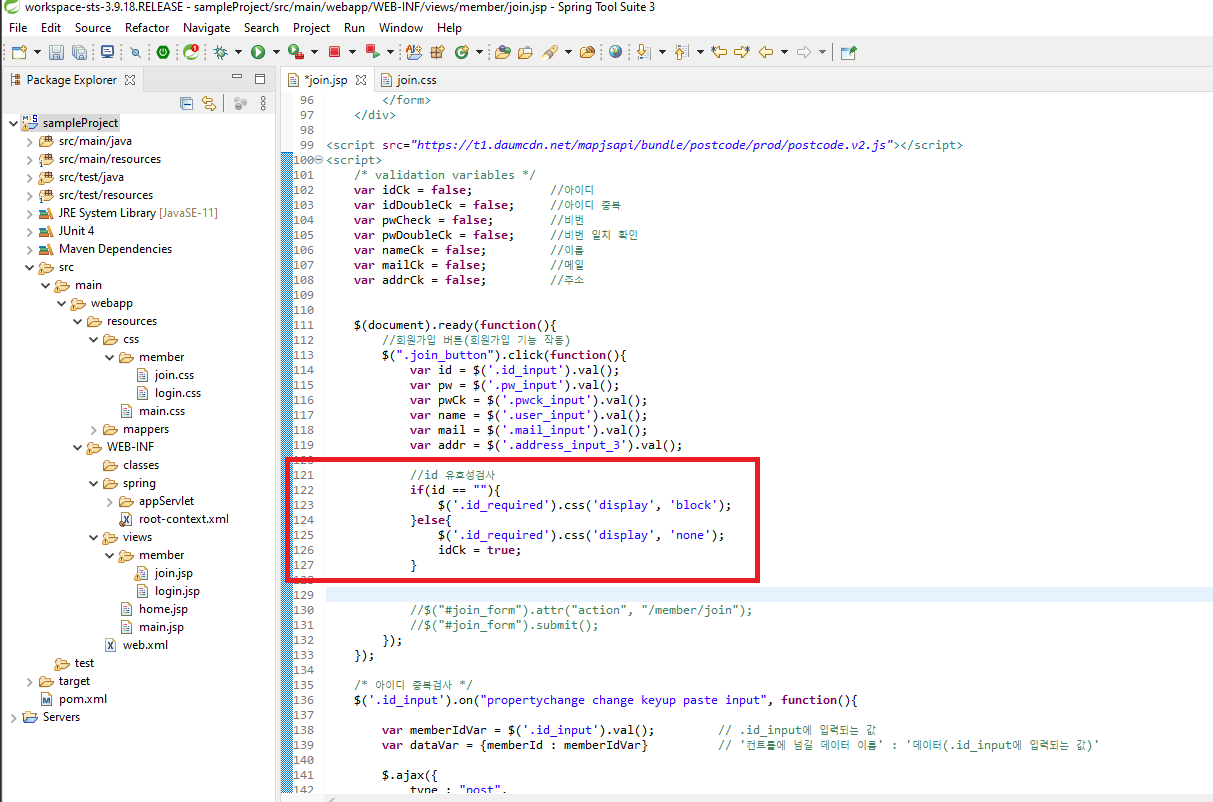The height and width of the screenshot is (802, 1213).
Task: Click the Boot Dashboard green power icon
Action: [162, 52]
